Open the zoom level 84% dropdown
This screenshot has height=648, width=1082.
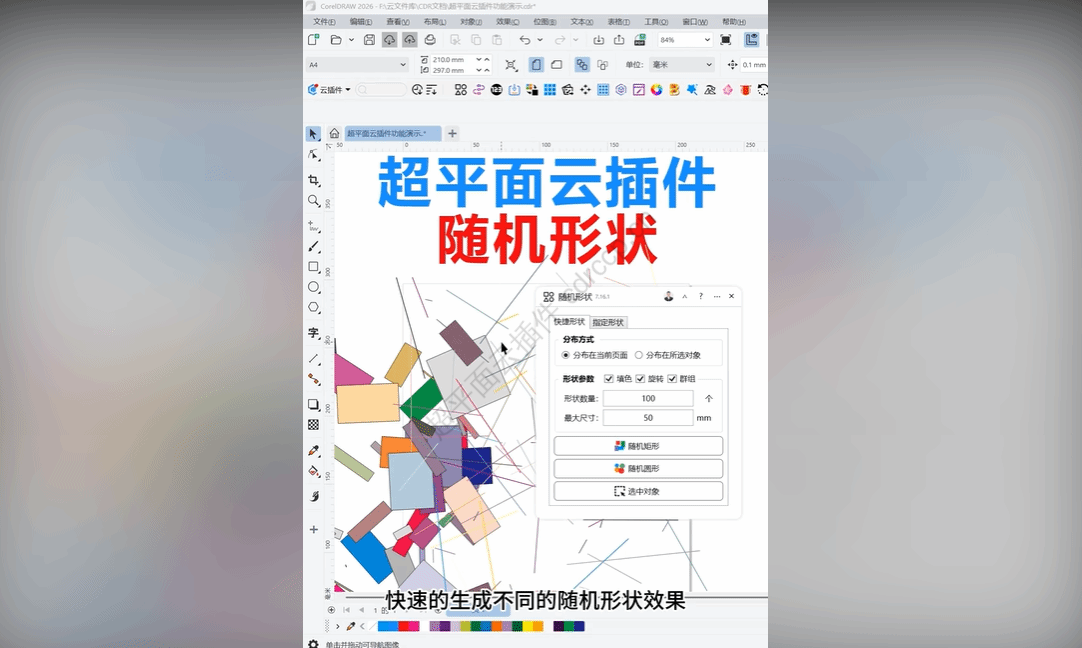[707, 40]
